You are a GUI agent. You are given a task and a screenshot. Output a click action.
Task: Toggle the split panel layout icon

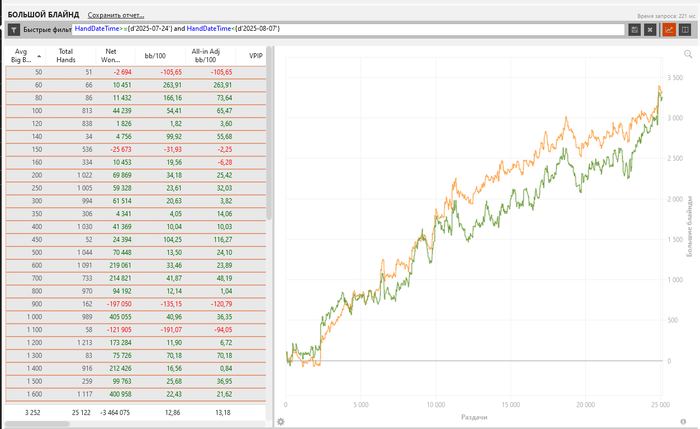(685, 30)
